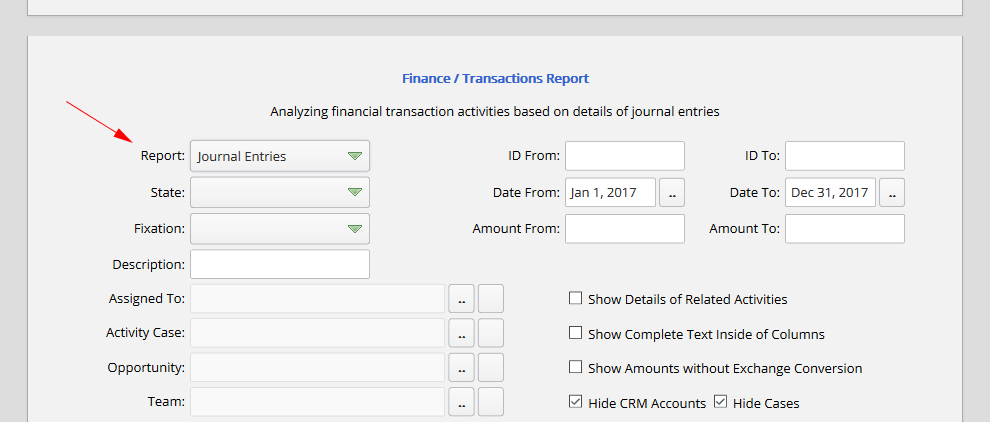Open the Date From calendar picker button
This screenshot has height=422, width=990.
(x=672, y=192)
